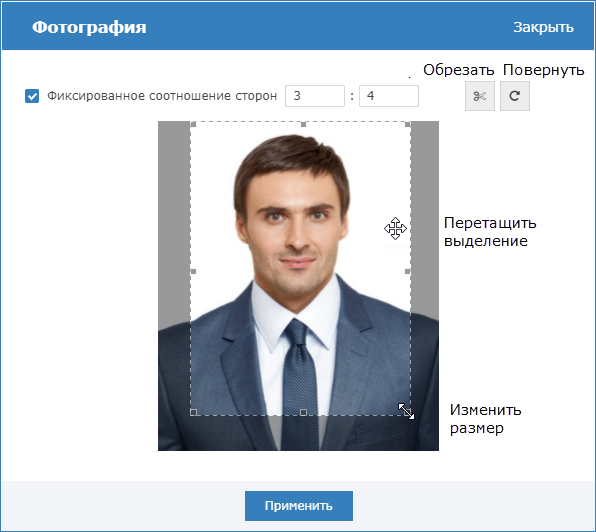Click the scissors crop icon

tap(480, 96)
